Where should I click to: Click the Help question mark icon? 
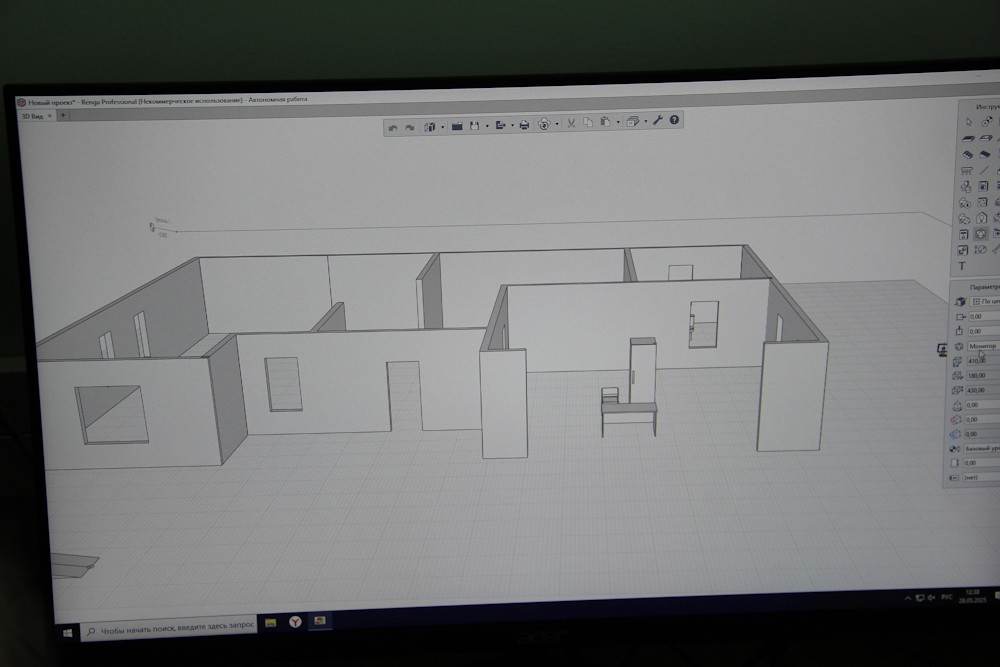point(675,121)
